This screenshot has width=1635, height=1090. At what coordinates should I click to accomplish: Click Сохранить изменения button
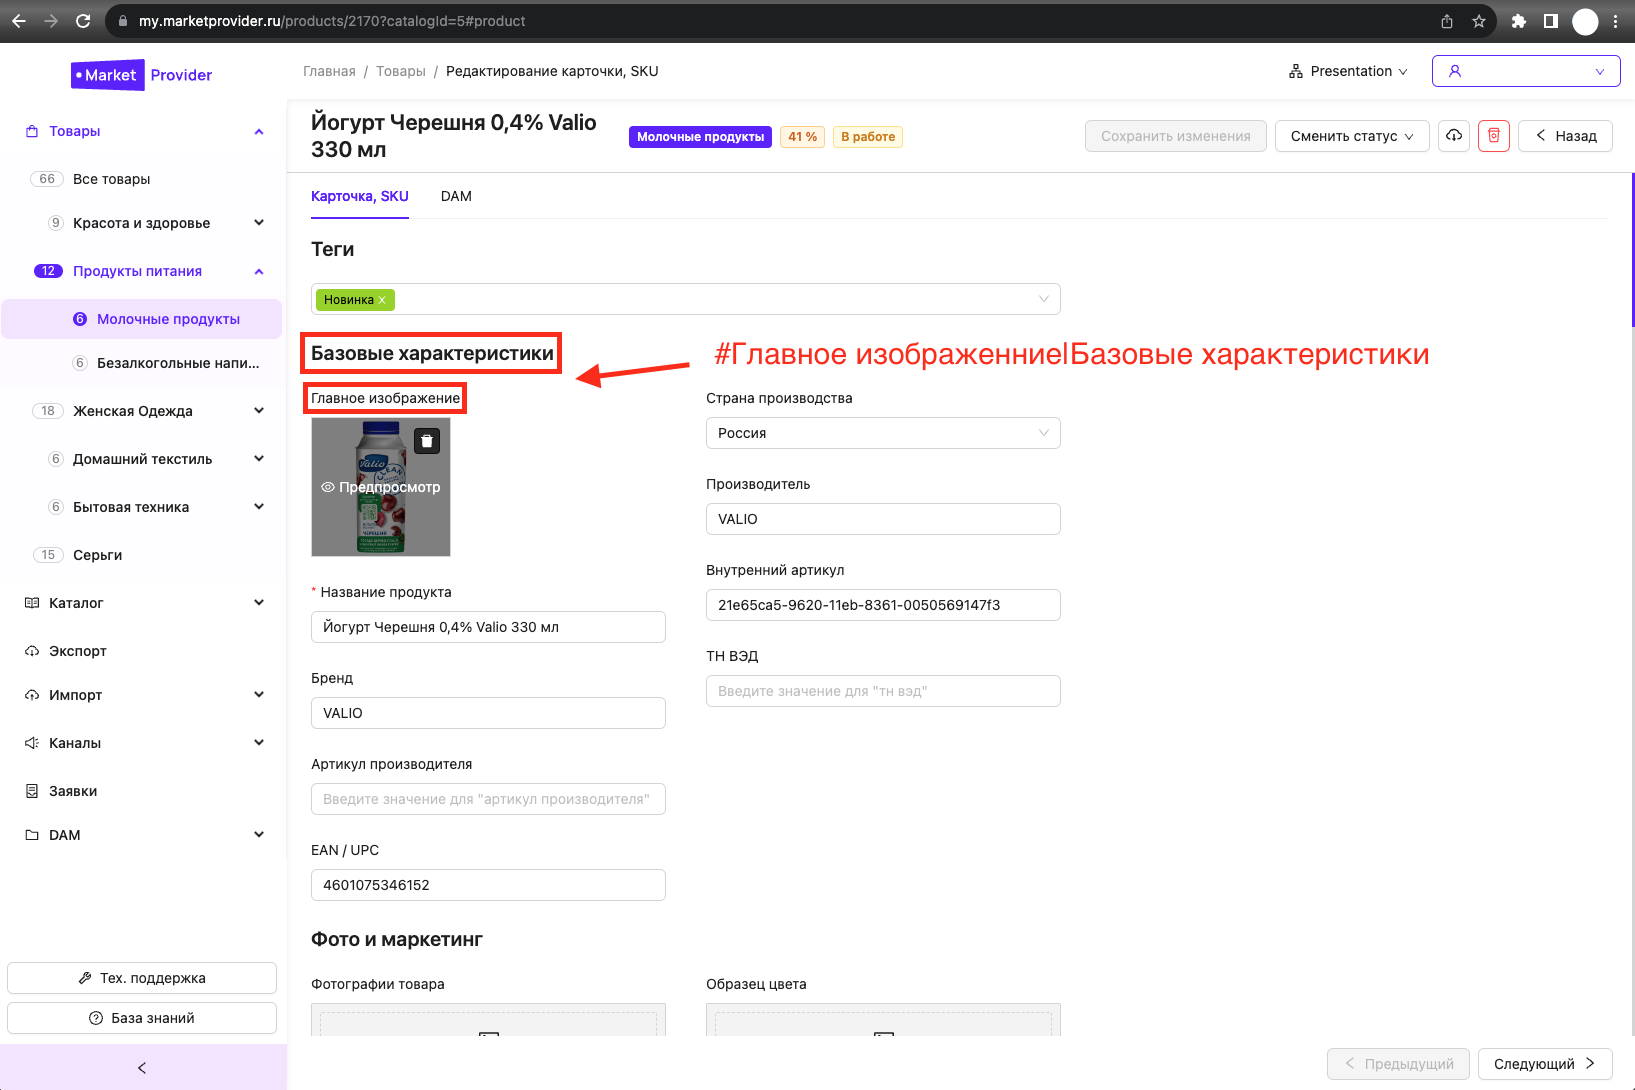[x=1176, y=136]
